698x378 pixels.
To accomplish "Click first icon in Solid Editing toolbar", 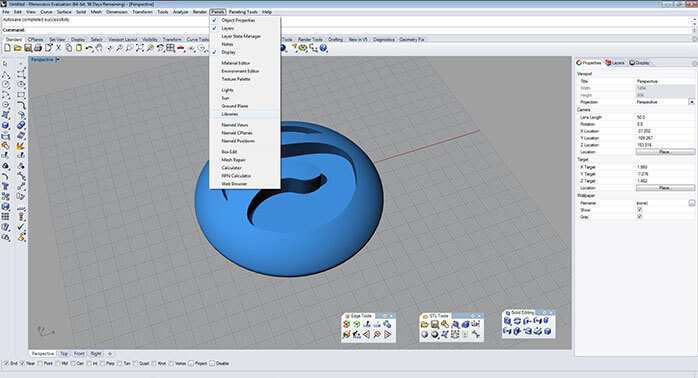I will (x=507, y=321).
